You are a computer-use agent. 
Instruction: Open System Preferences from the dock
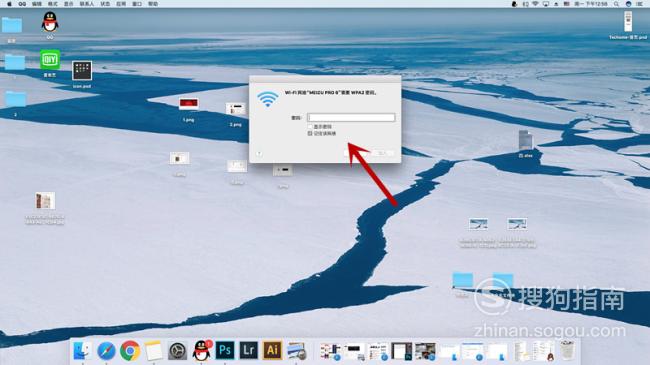tap(178, 351)
